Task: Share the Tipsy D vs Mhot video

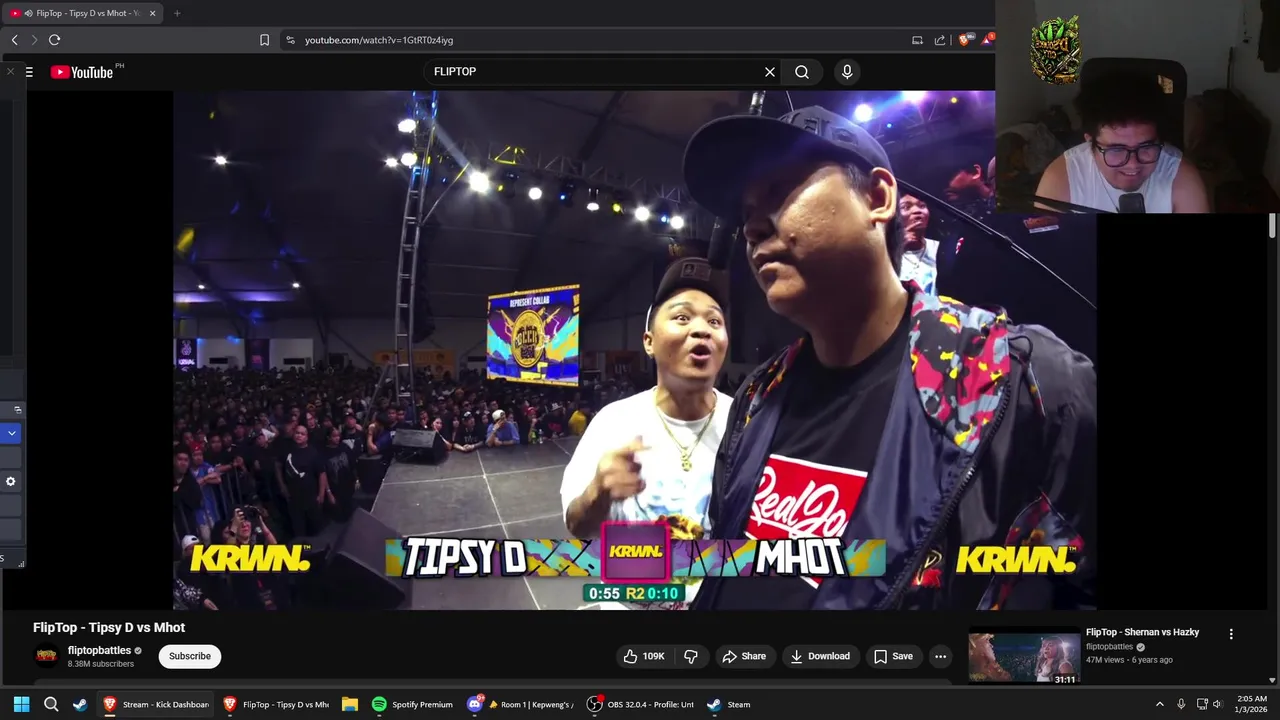Action: pos(744,656)
